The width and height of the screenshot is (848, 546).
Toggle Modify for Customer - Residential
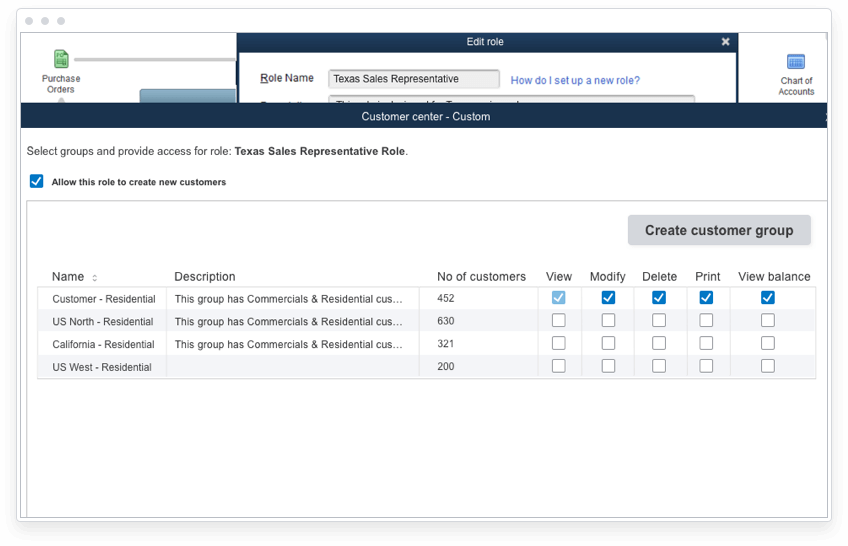(x=608, y=297)
